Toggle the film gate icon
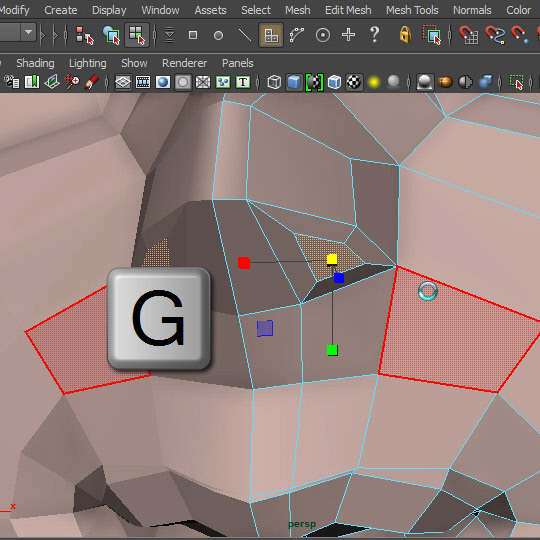This screenshot has height=540, width=540. [143, 82]
